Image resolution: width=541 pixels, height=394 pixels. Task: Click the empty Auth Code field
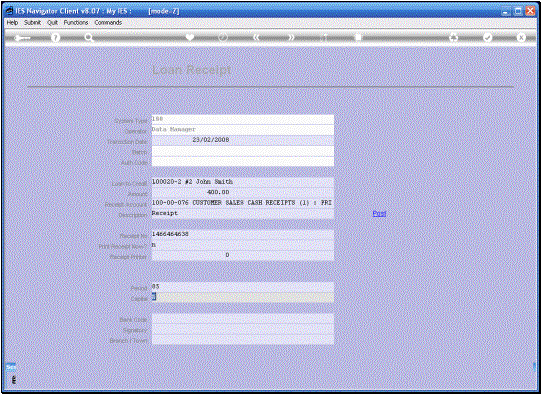tap(243, 161)
